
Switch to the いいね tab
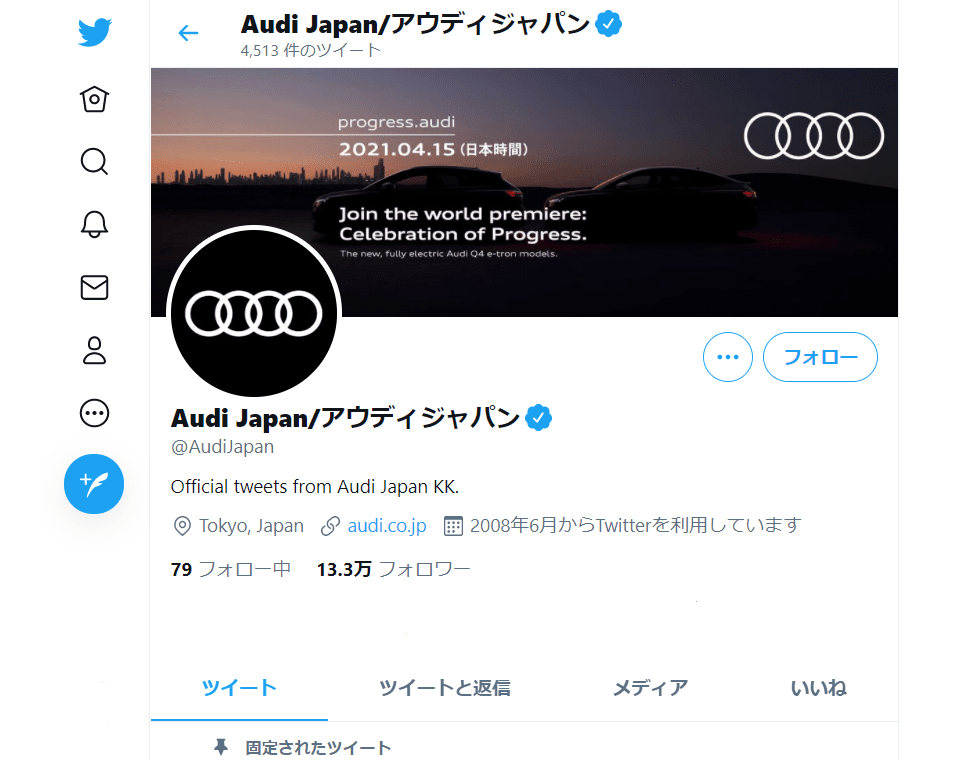click(819, 688)
